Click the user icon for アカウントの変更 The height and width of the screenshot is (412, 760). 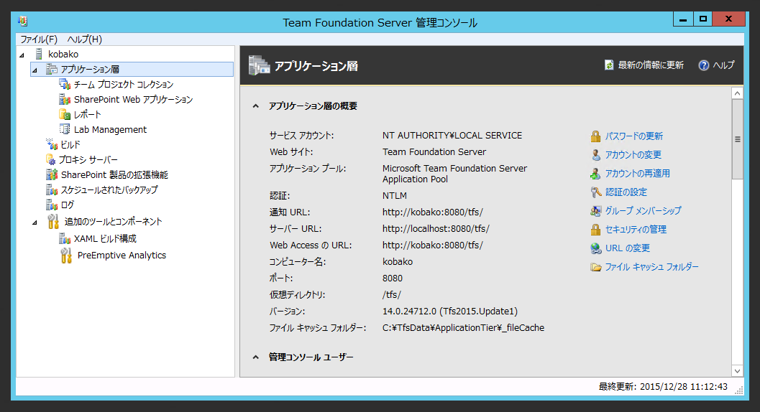coord(596,155)
